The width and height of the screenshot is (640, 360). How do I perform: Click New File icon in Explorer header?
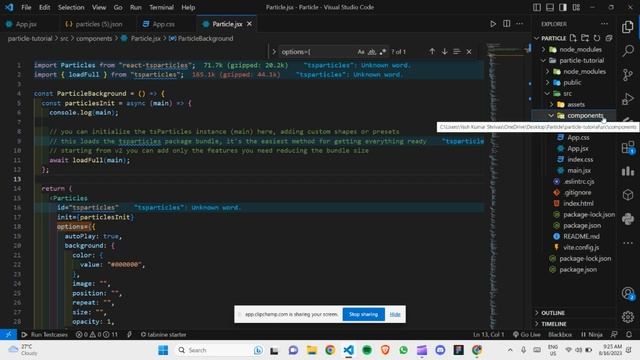[x=573, y=38]
